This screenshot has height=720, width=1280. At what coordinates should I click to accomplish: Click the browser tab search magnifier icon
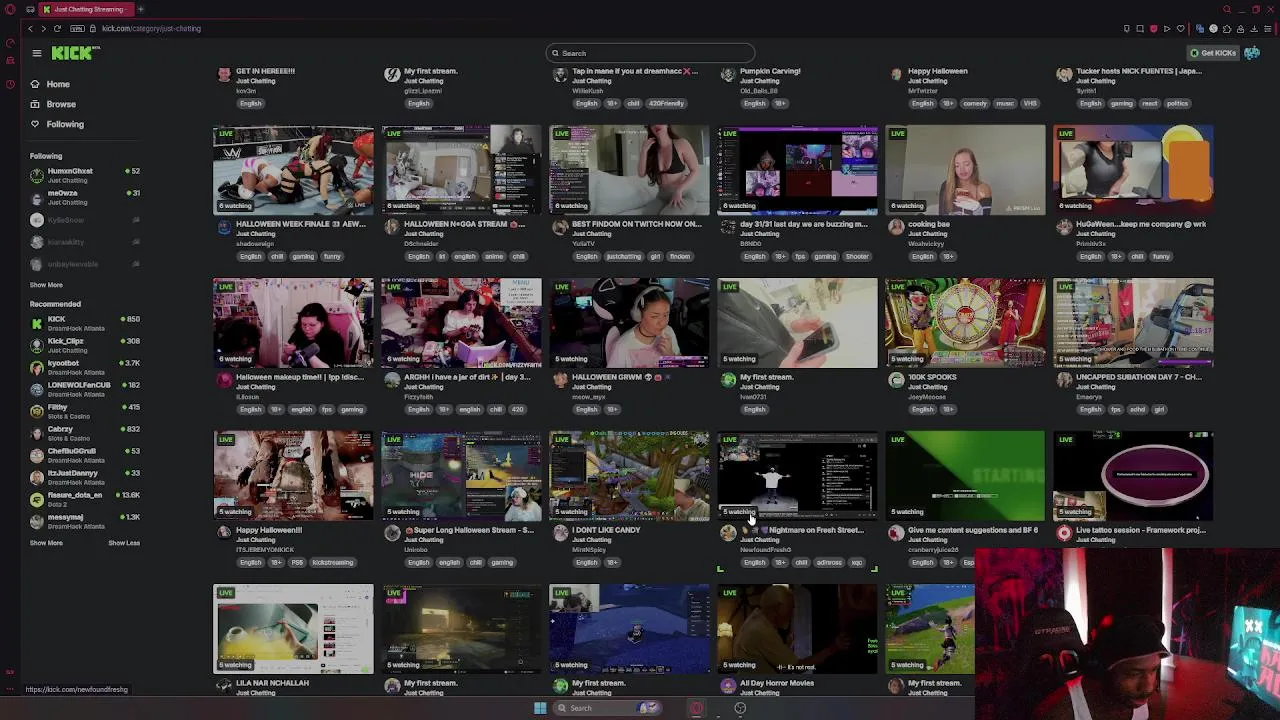pyautogui.click(x=1227, y=9)
